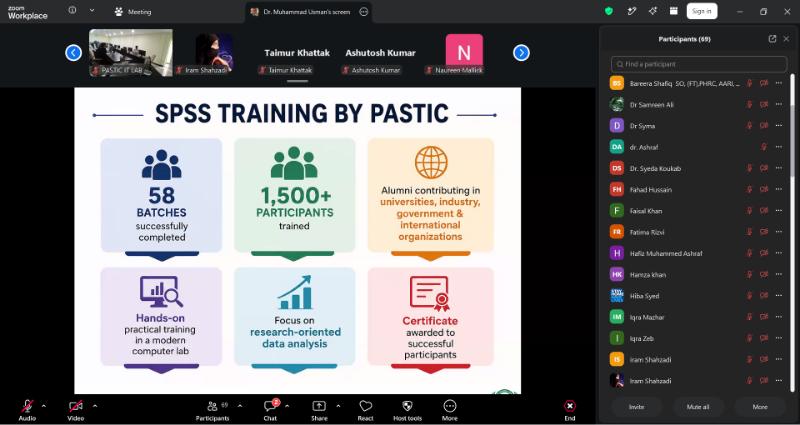
Task: Open the annotate pen icon in title bar
Action: pos(632,11)
